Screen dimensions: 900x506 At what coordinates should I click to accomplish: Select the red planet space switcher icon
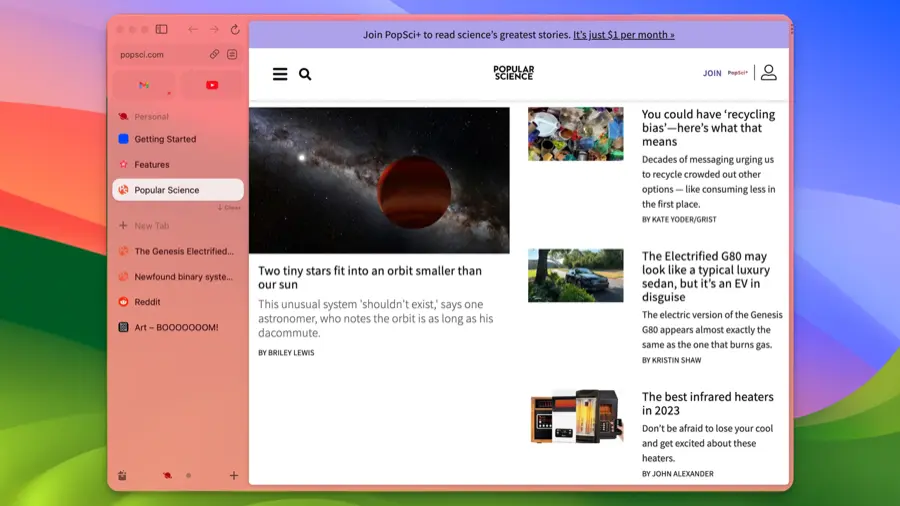click(x=167, y=476)
